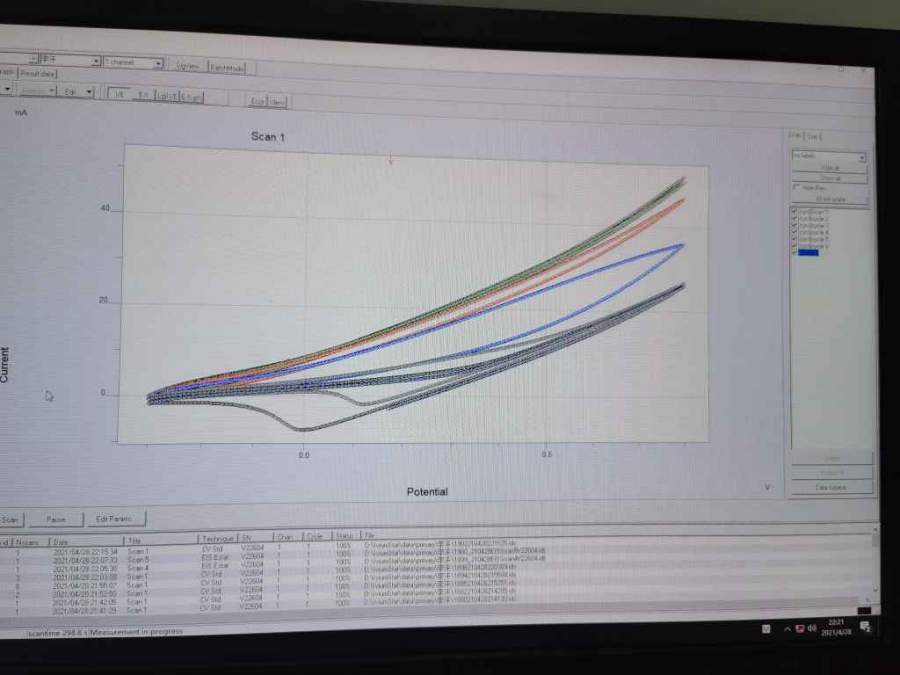The image size is (900, 675).
Task: Open the notification center icon
Action: coord(865,627)
